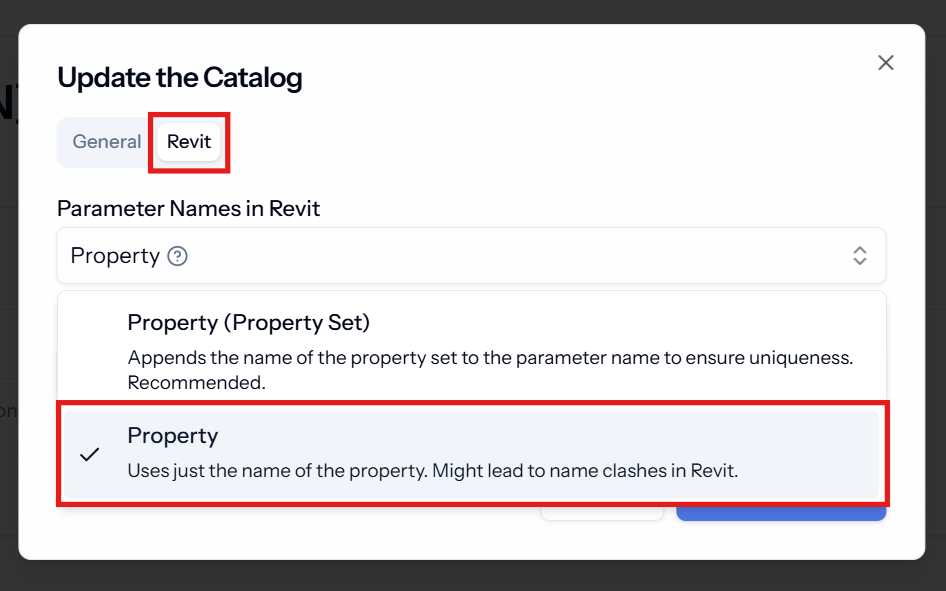Click the partially hidden blue submit button

click(781, 514)
